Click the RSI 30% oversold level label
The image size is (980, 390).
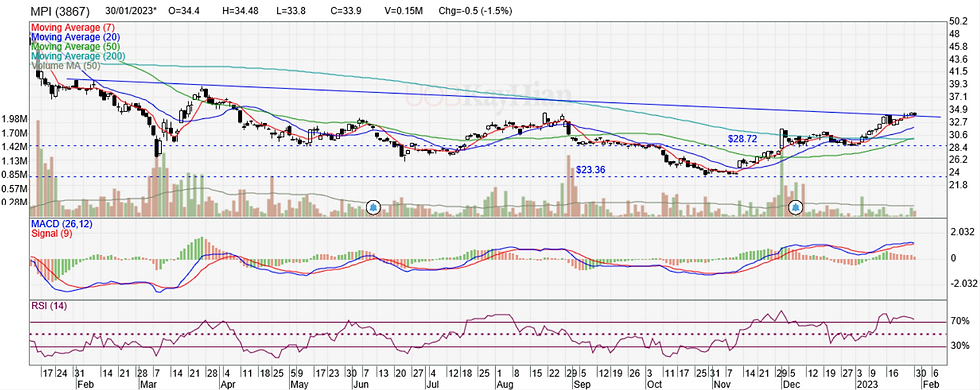[959, 346]
